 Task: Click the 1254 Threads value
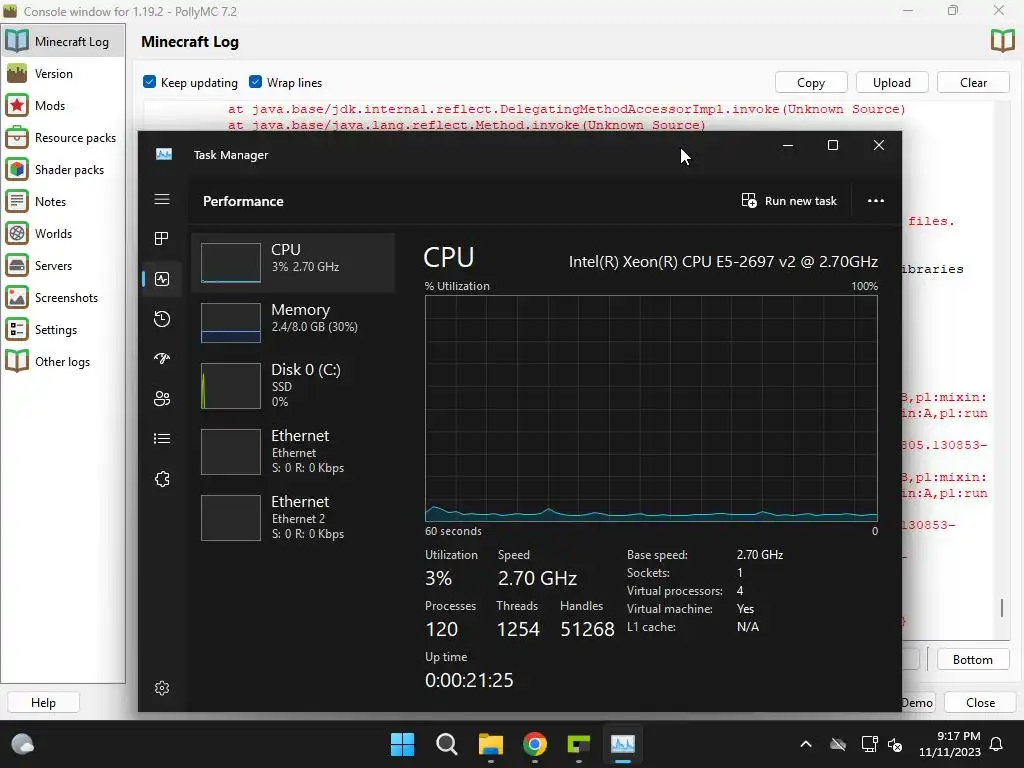(518, 629)
